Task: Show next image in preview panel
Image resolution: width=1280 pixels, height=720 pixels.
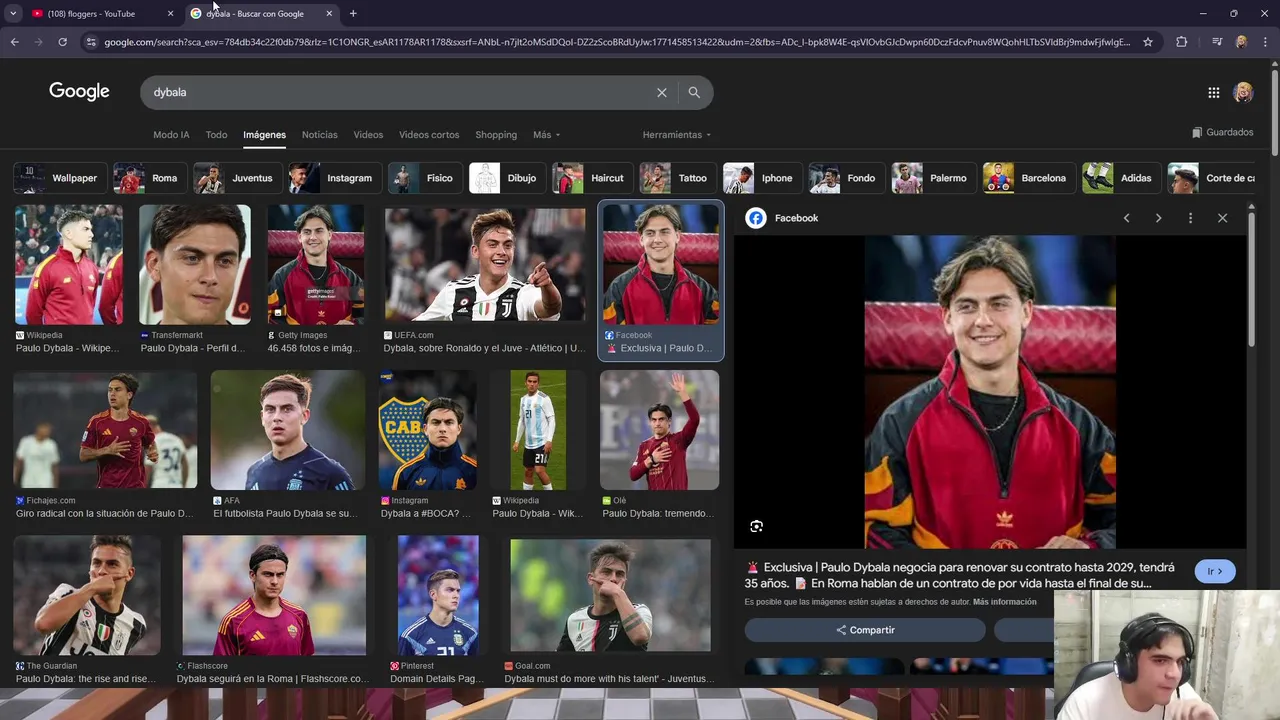Action: pyautogui.click(x=1158, y=218)
